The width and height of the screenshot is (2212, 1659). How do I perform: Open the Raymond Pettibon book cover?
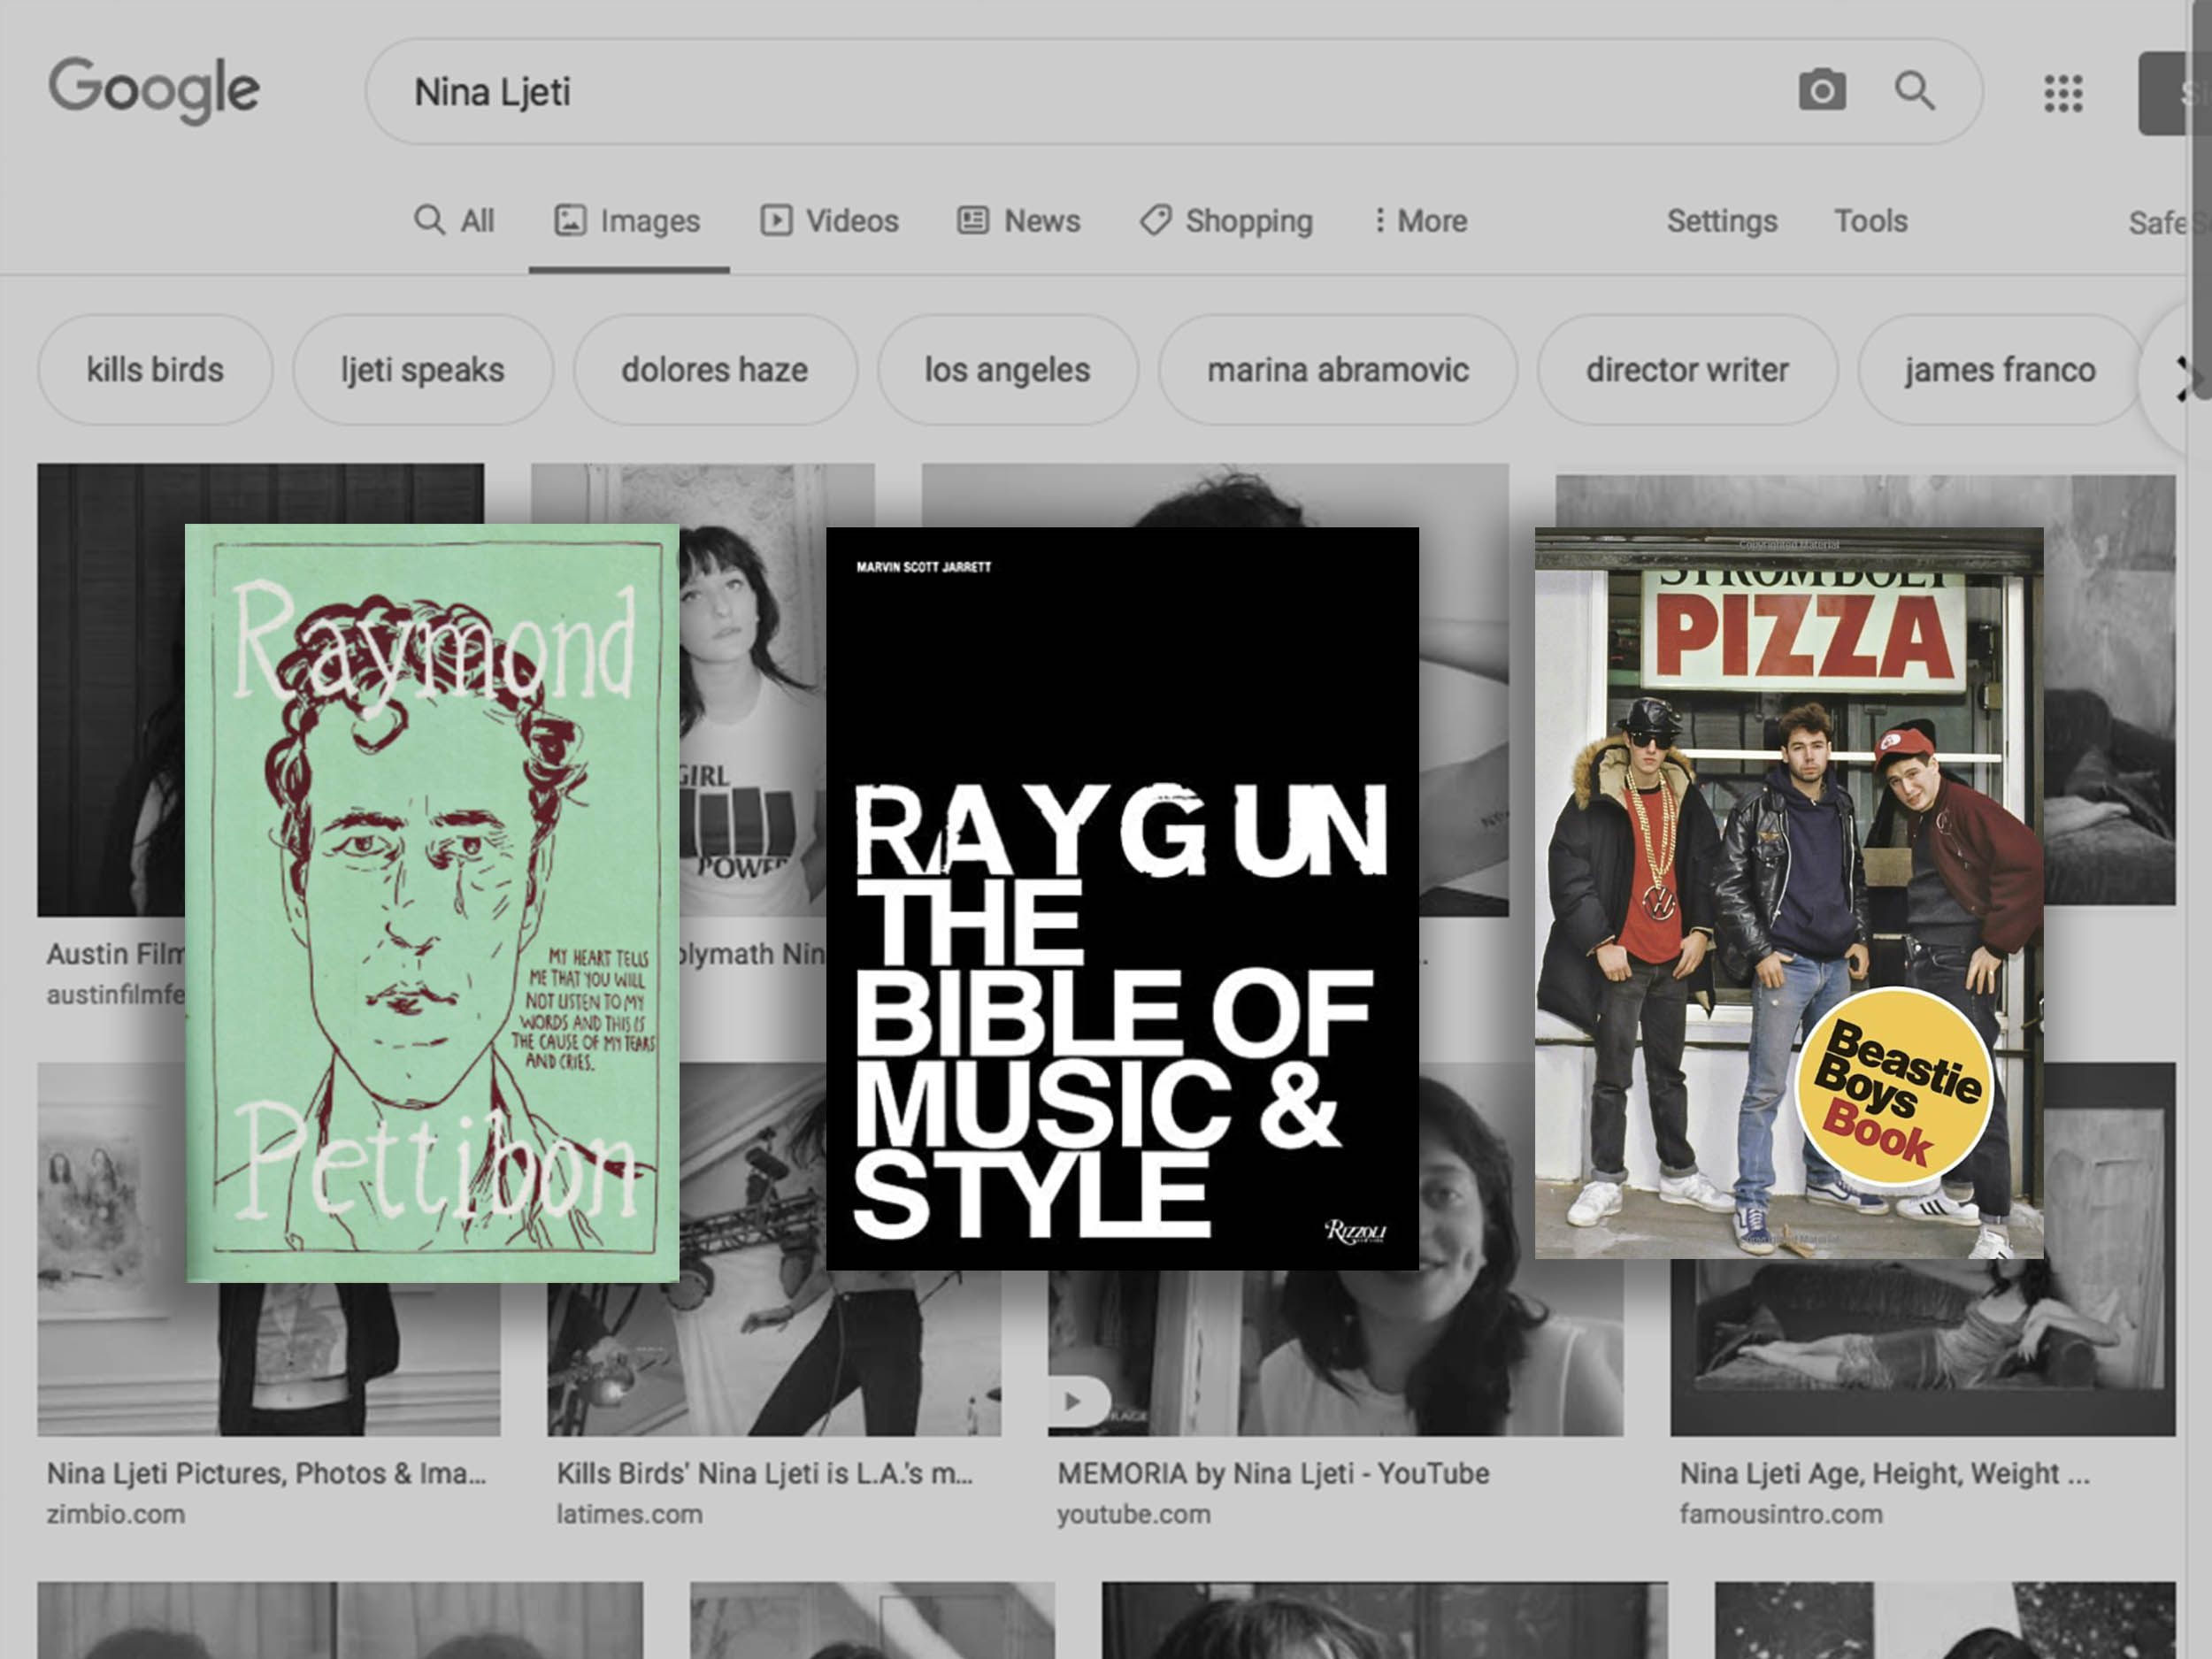pyautogui.click(x=432, y=902)
